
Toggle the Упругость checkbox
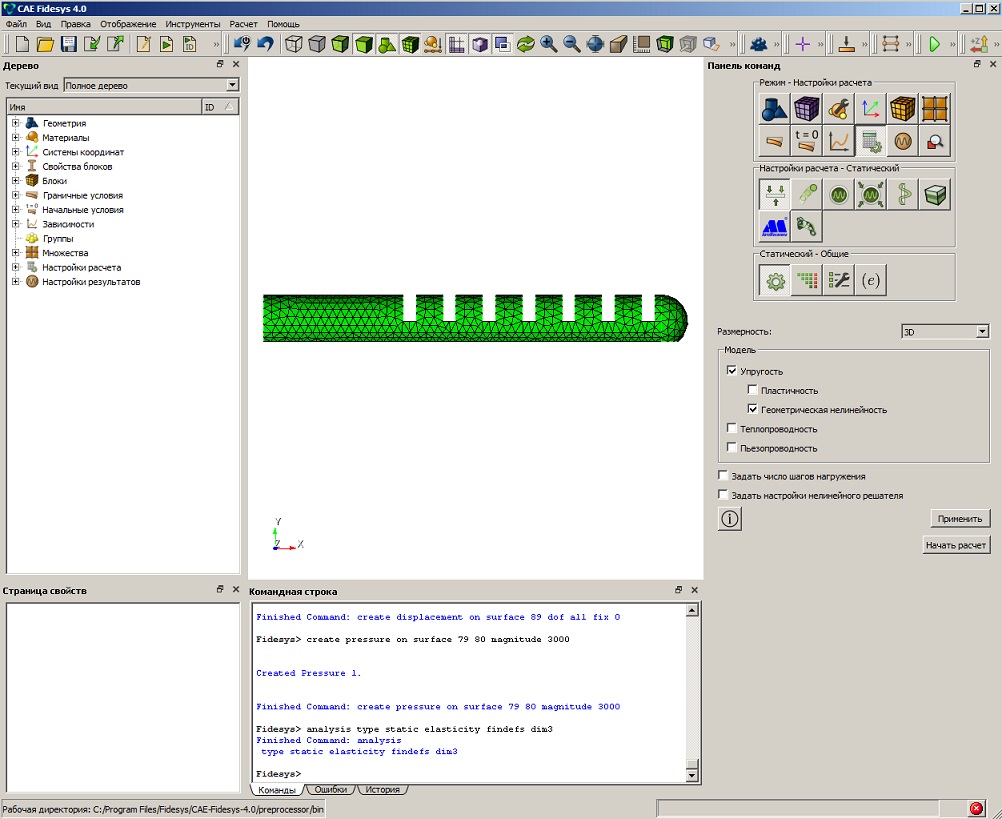pyautogui.click(x=732, y=371)
